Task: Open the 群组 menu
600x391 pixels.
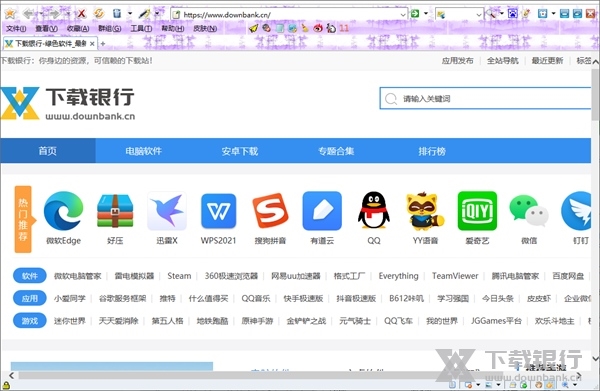Action: tap(109, 28)
